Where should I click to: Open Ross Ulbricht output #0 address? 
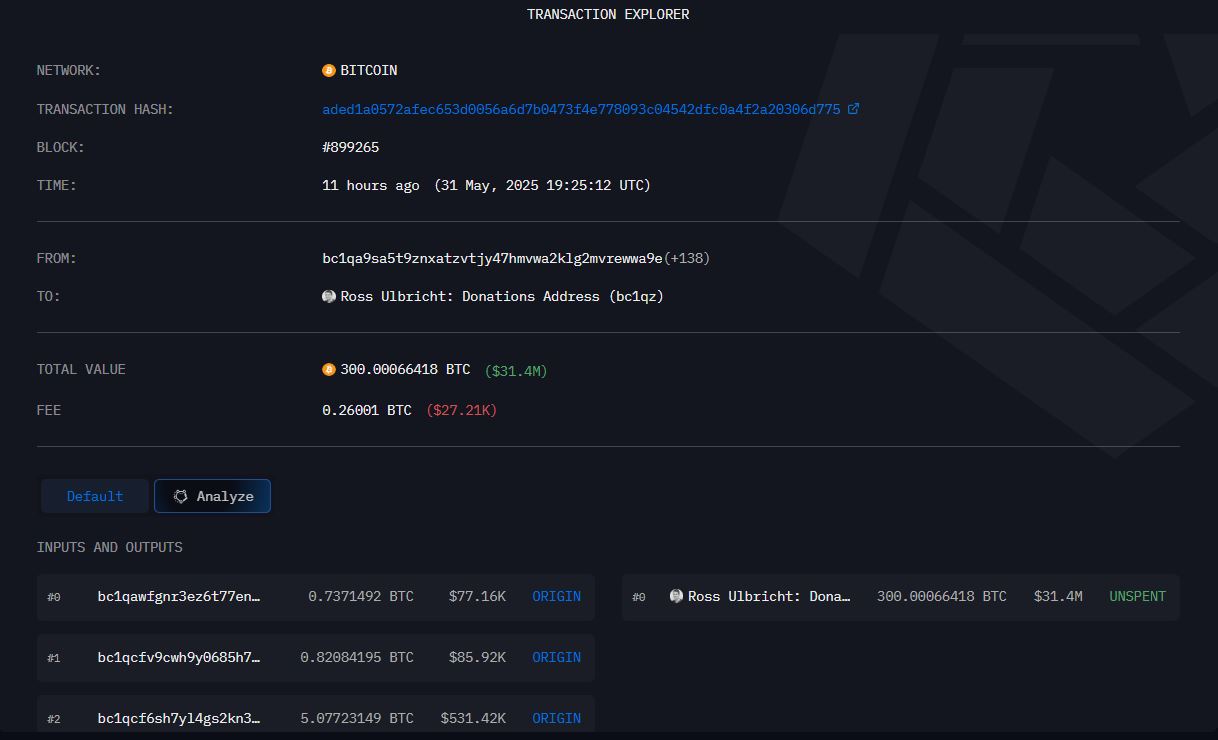tap(769, 596)
